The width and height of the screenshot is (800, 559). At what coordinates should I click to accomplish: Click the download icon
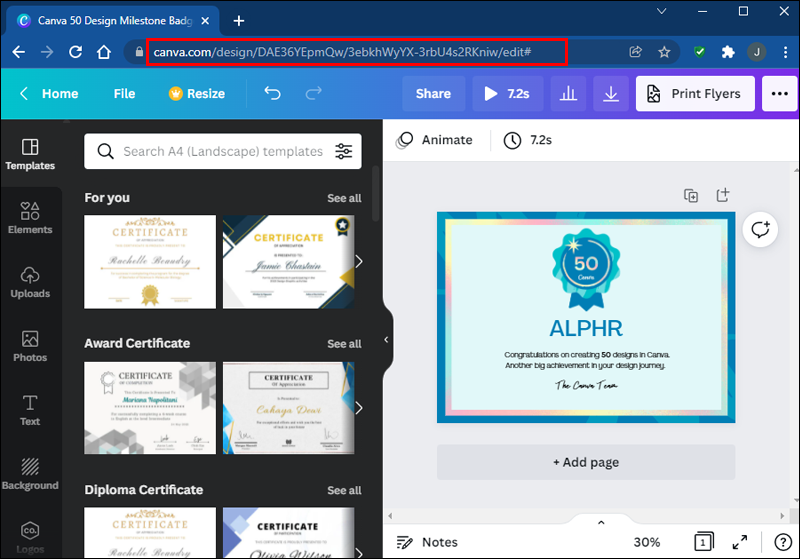click(611, 93)
